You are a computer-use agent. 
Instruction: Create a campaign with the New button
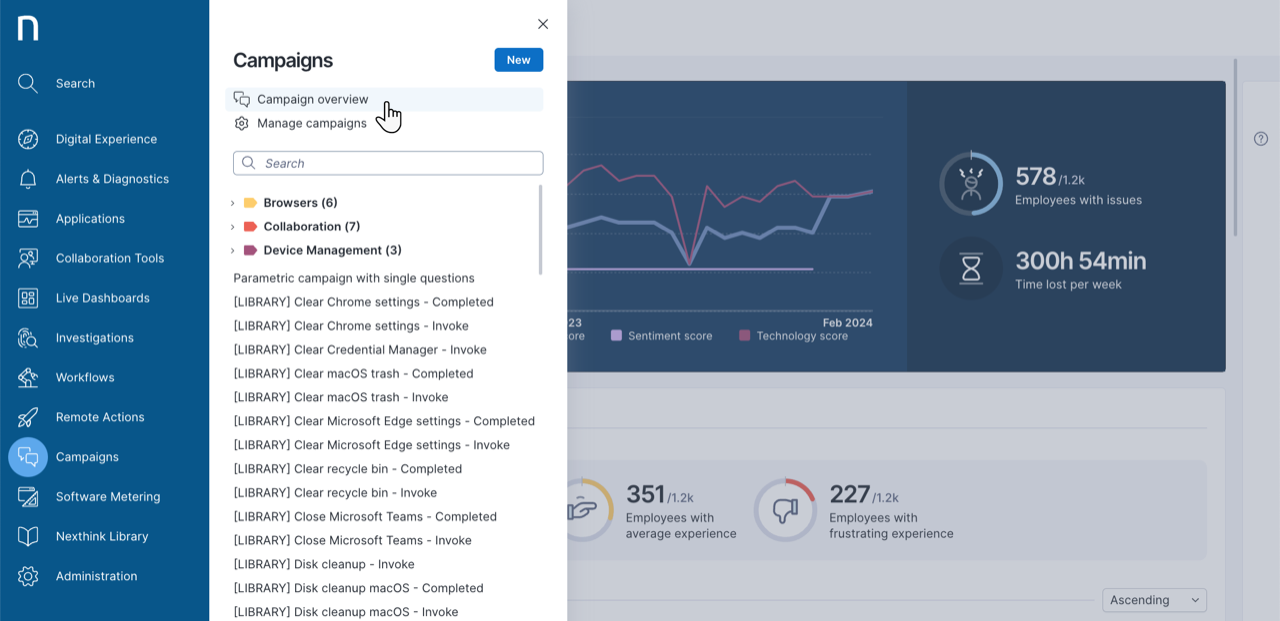point(518,60)
